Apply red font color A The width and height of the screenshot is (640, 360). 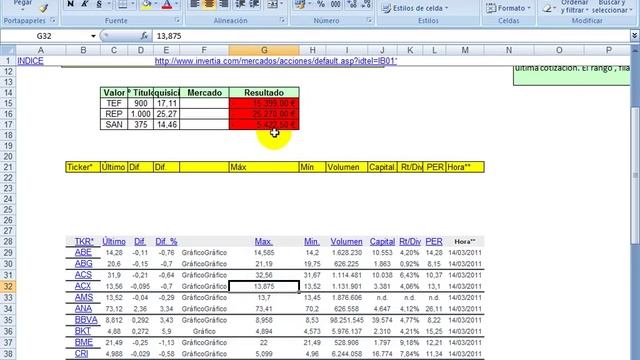pos(167,4)
